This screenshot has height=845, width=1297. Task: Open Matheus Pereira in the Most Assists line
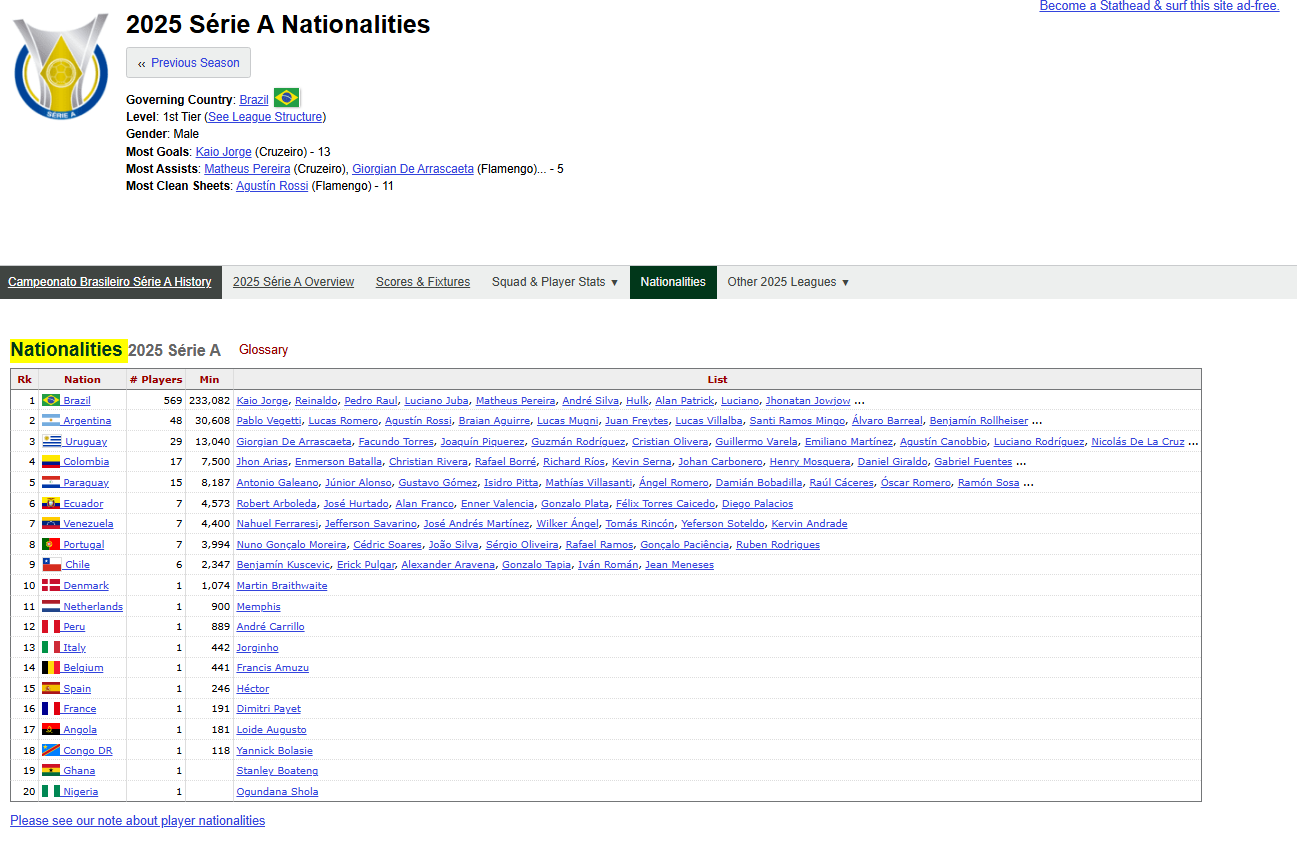[x=247, y=169]
